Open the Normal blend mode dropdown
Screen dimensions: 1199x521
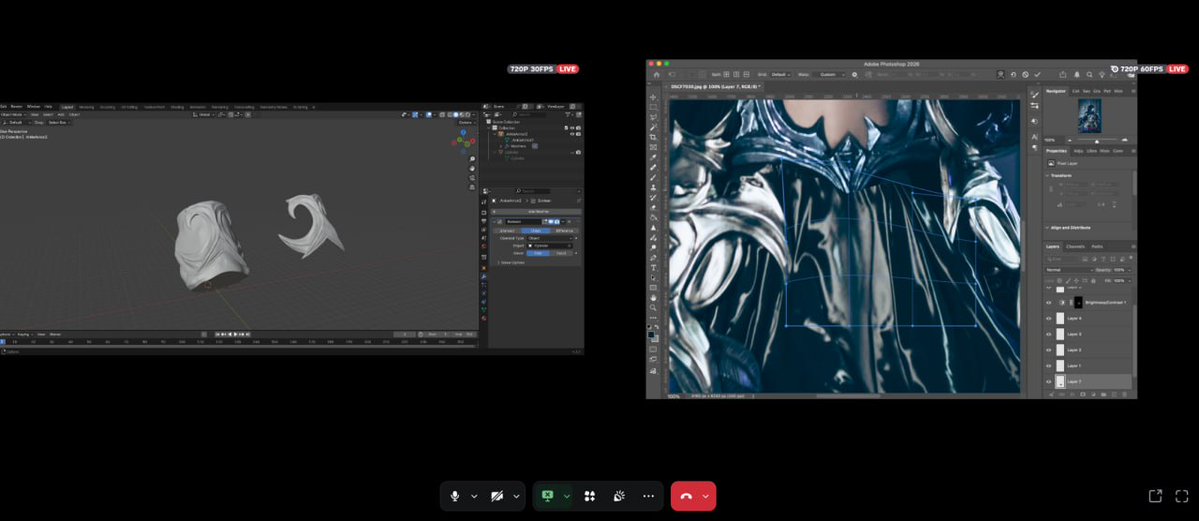[x=1070, y=270]
